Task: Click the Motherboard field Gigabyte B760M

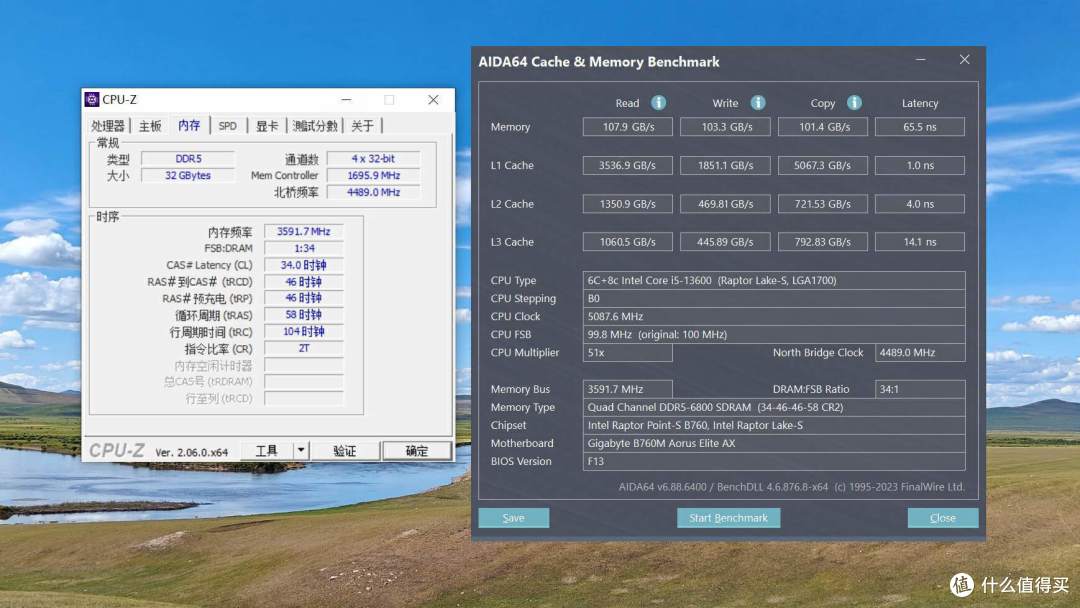Action: (x=774, y=443)
